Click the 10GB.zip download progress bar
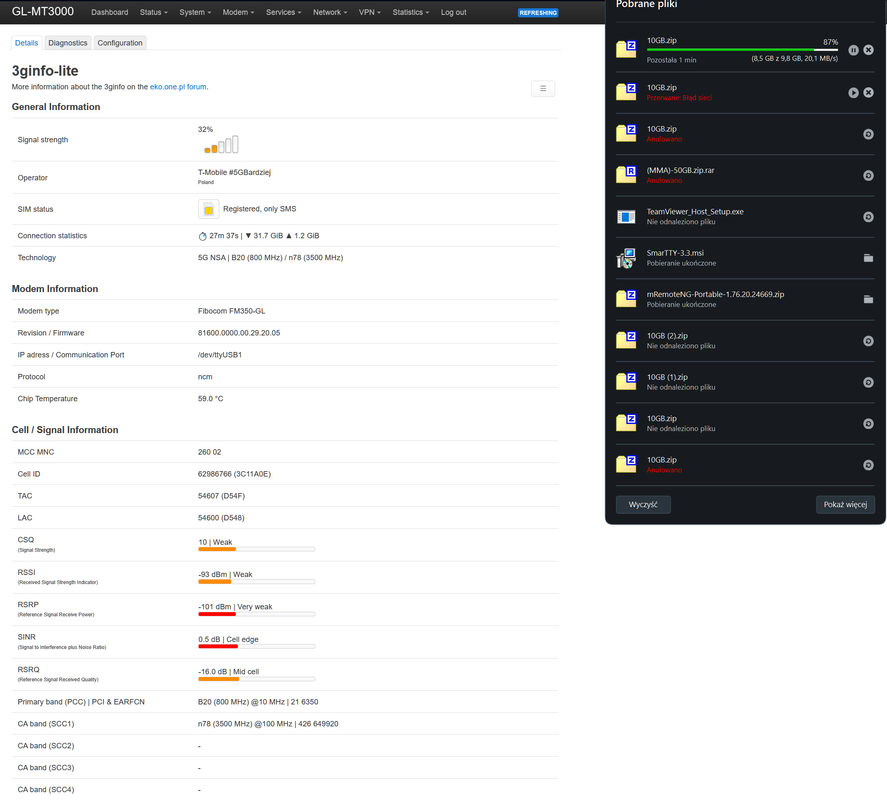This screenshot has height=800, width=887. point(742,50)
